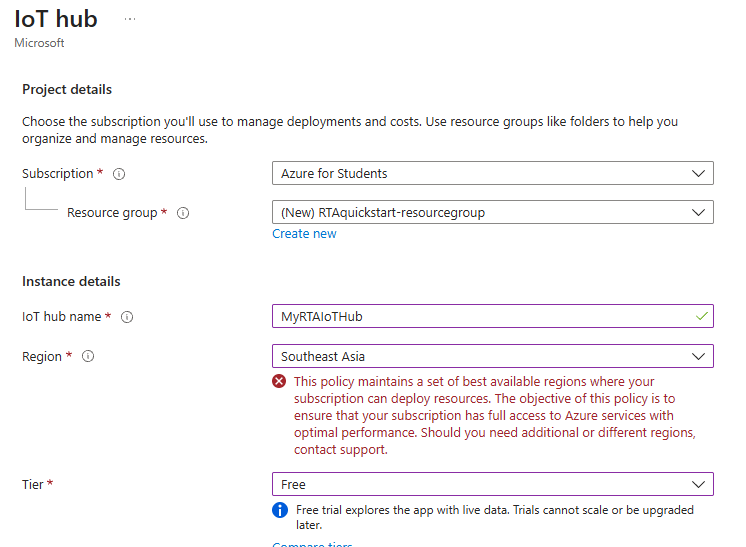Click the blue info icon under Tier

(x=280, y=510)
